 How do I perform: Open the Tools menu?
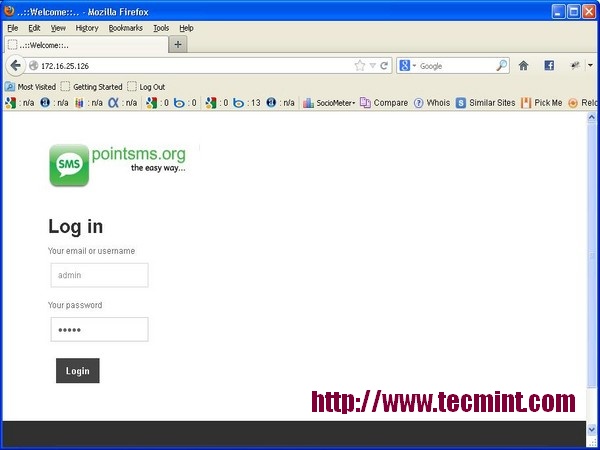[x=161, y=28]
